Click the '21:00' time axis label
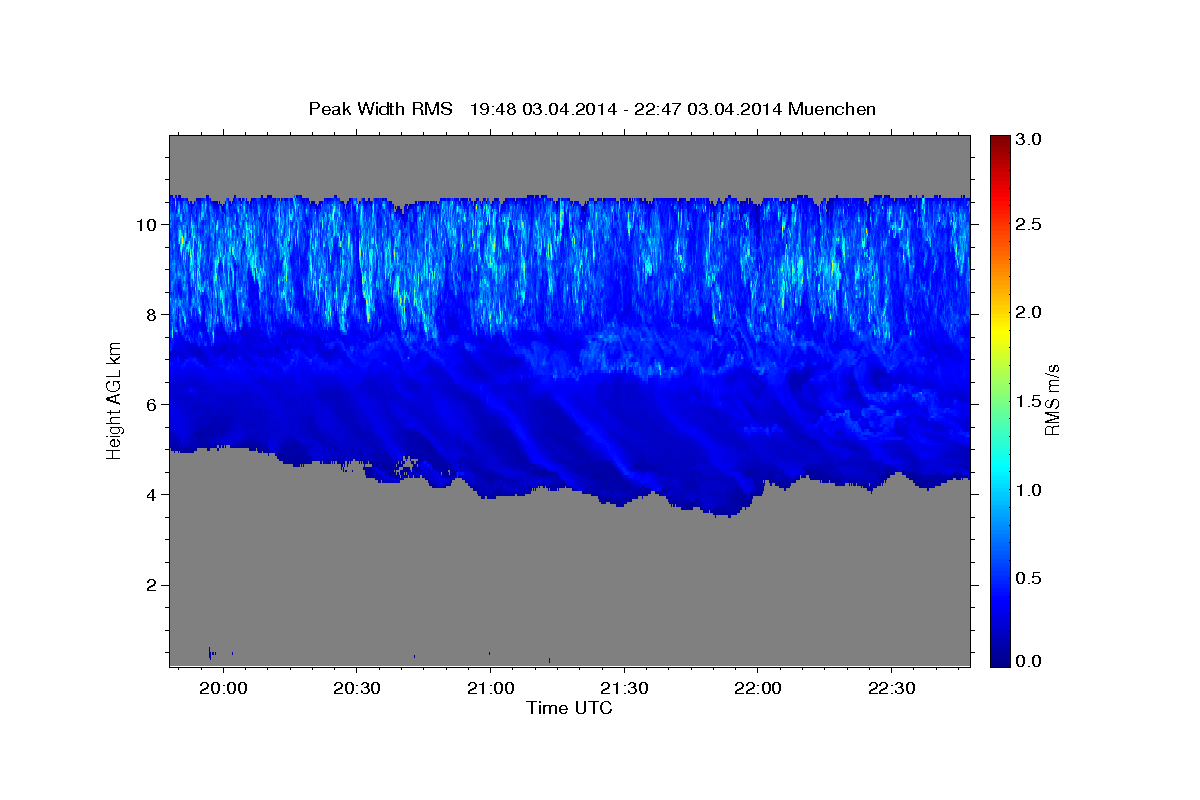Image resolution: width=1200 pixels, height=800 pixels. click(490, 688)
